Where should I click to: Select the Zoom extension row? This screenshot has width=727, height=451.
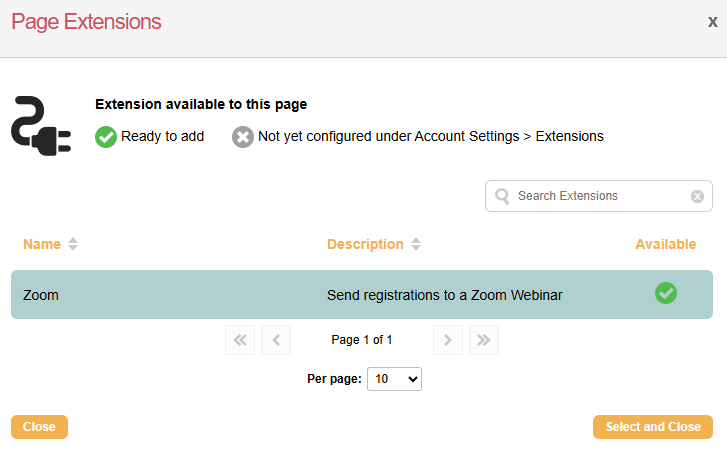pos(180,295)
